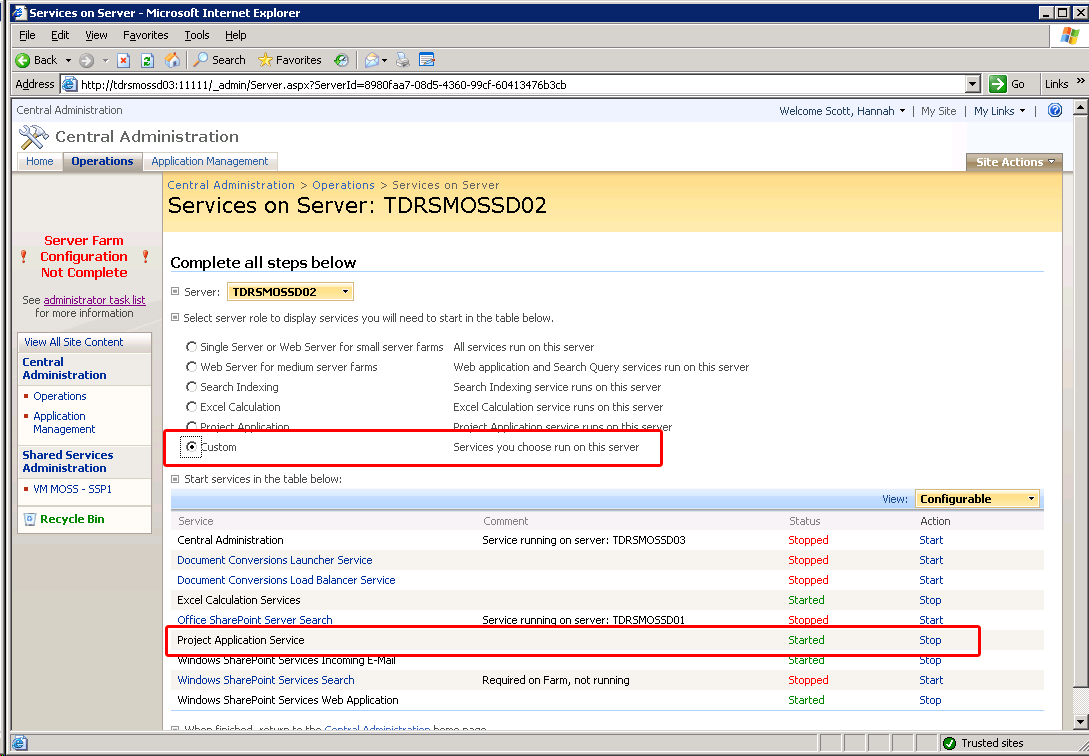This screenshot has width=1089, height=756.
Task: Select Web Server for medium server farms
Action: tap(191, 367)
